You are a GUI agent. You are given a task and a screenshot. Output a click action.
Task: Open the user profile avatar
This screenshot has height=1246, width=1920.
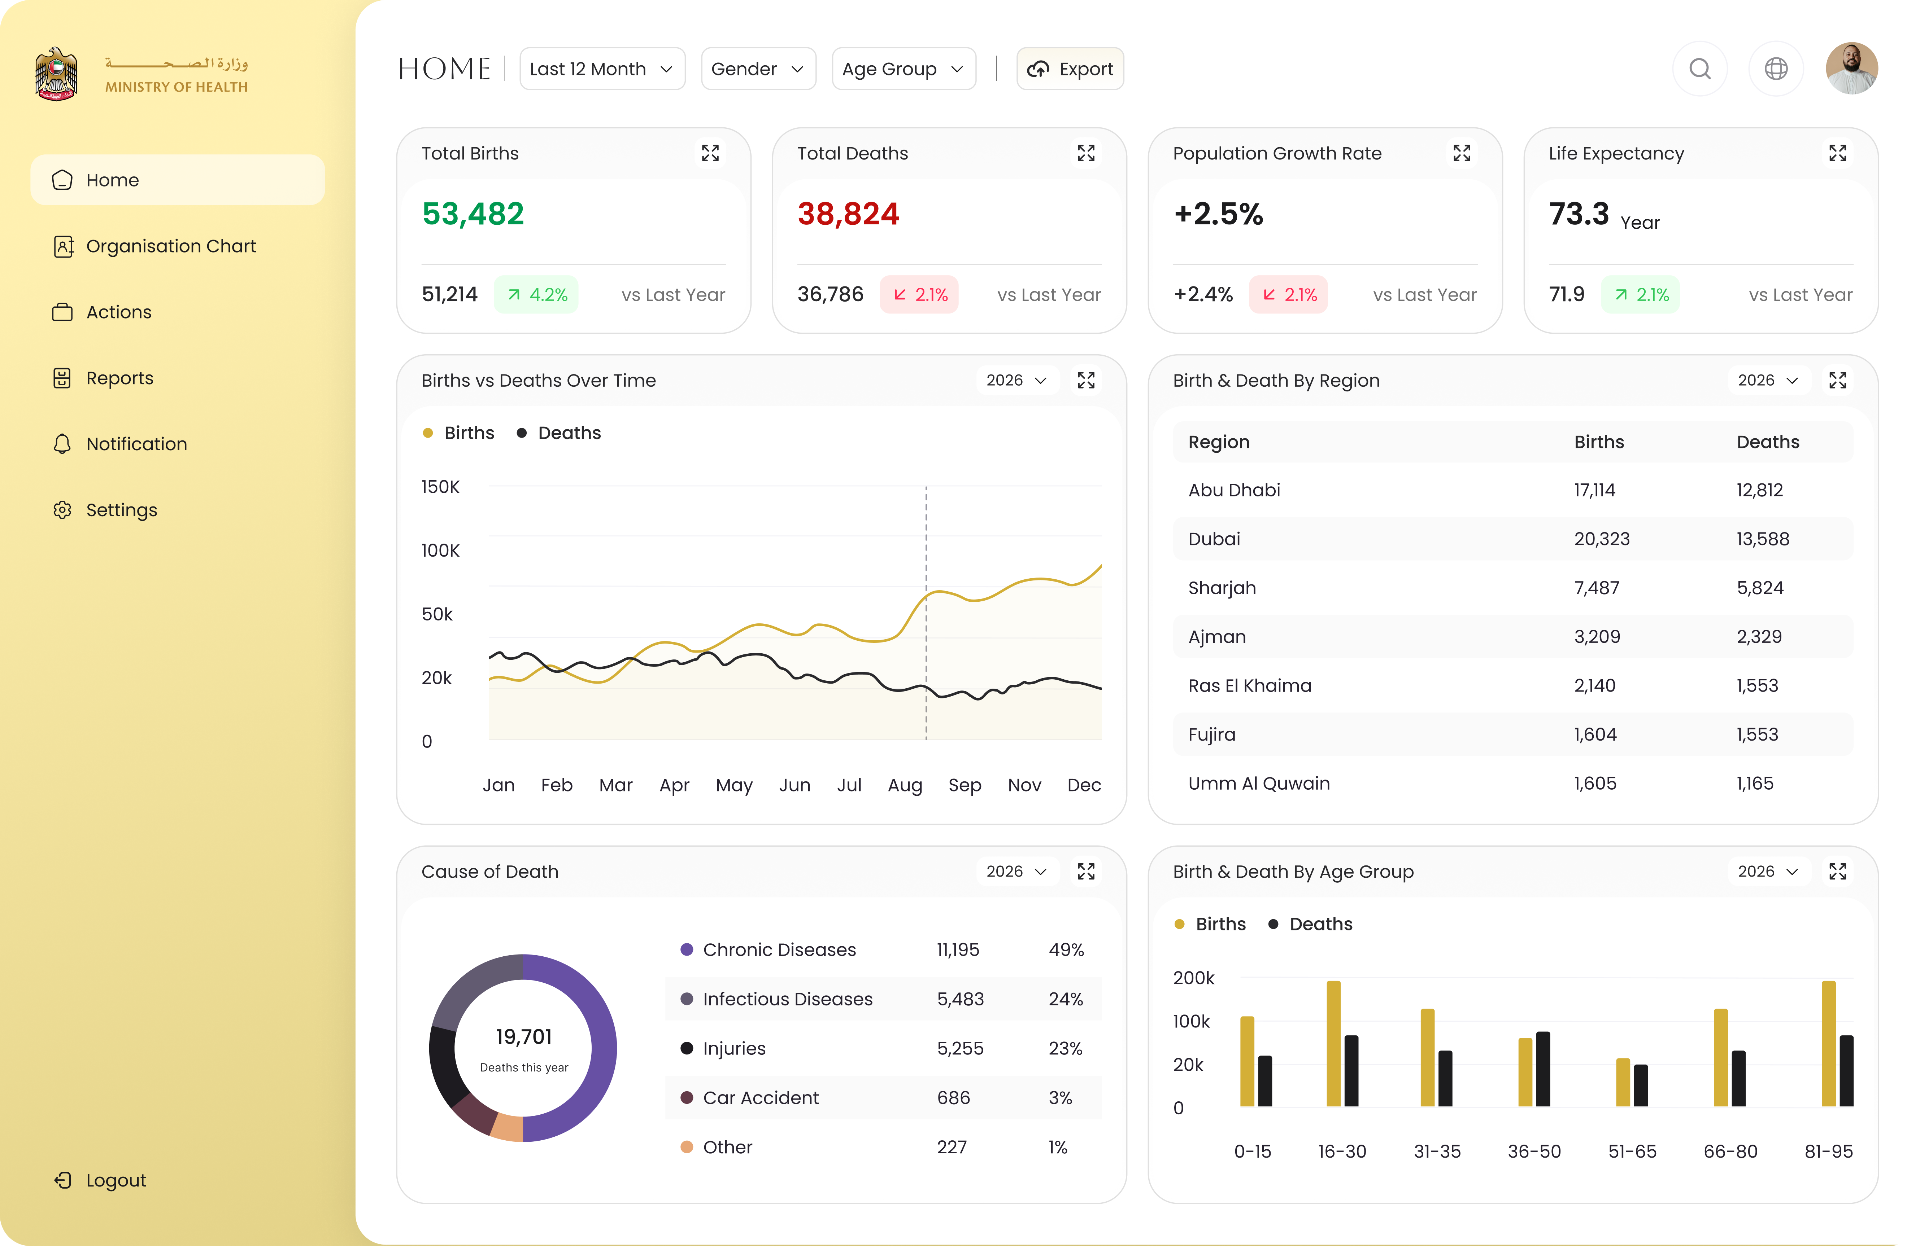click(1852, 69)
